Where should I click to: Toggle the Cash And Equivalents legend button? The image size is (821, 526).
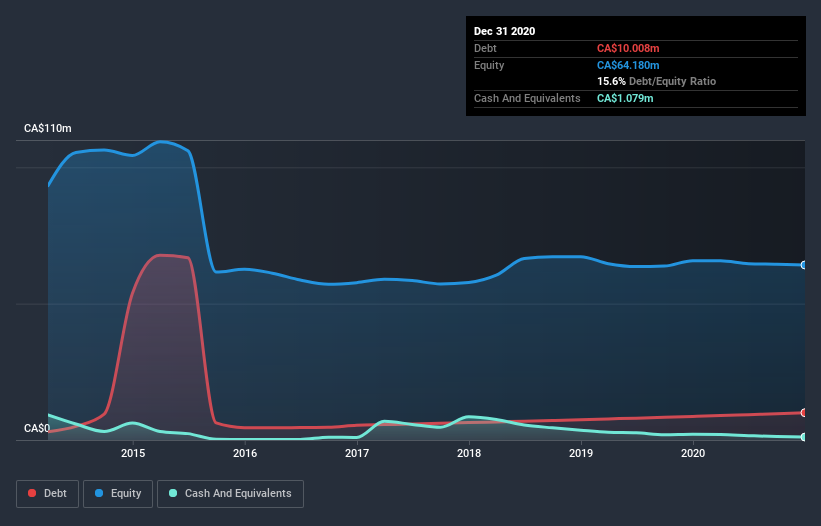(x=230, y=494)
